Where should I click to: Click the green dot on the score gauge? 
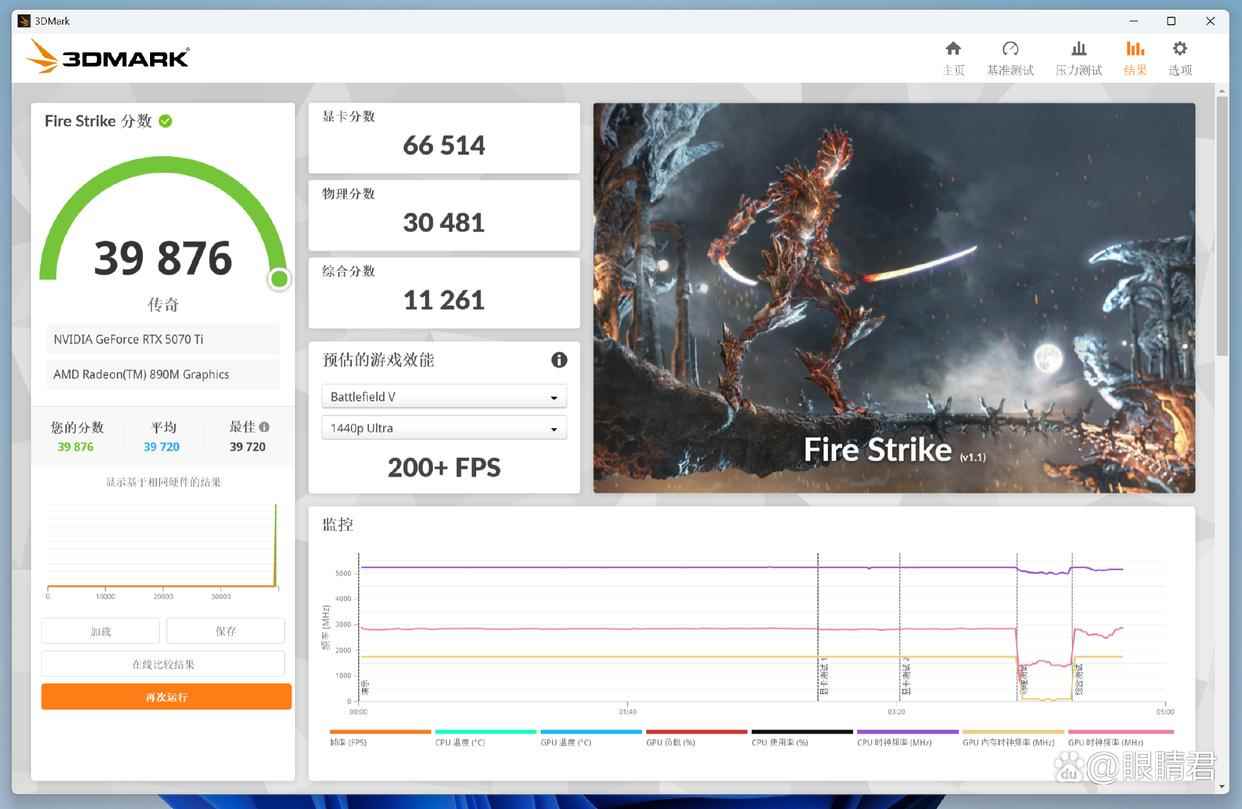pos(279,279)
